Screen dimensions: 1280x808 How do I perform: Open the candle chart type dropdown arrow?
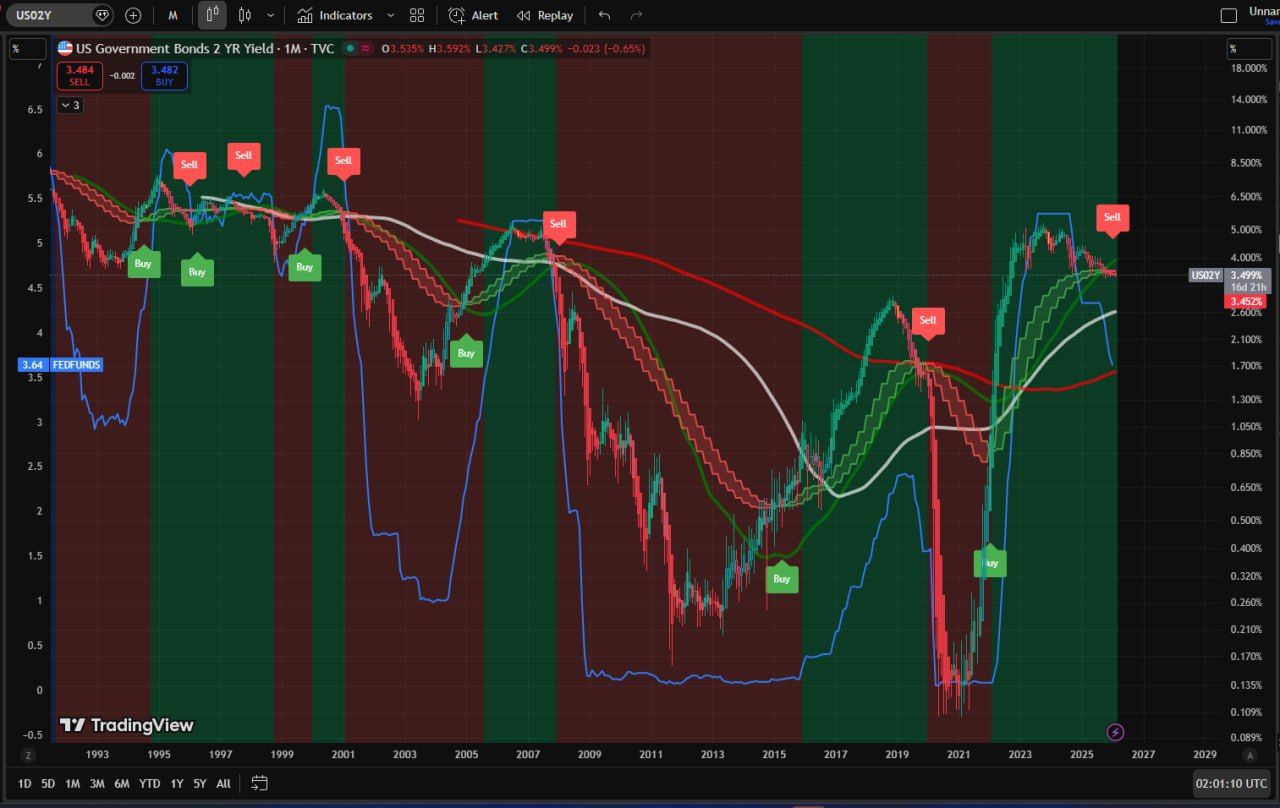coord(270,15)
